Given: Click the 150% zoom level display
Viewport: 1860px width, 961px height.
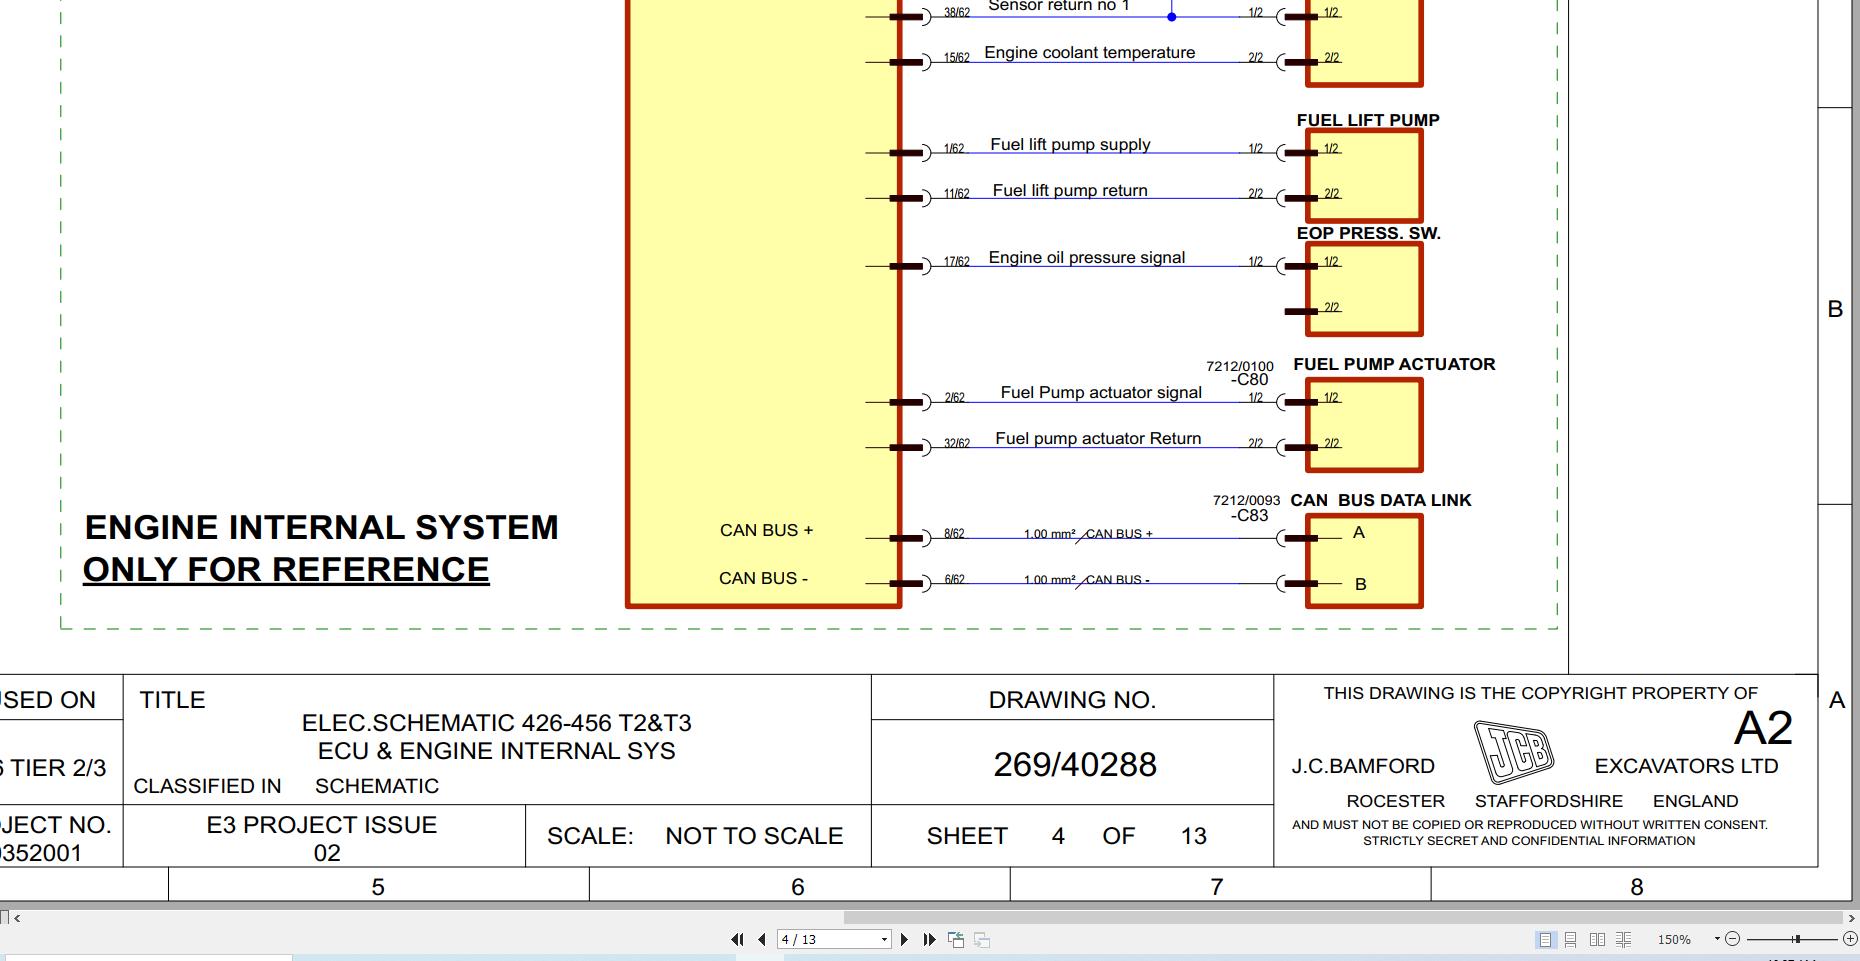Looking at the screenshot, I should (x=1673, y=939).
